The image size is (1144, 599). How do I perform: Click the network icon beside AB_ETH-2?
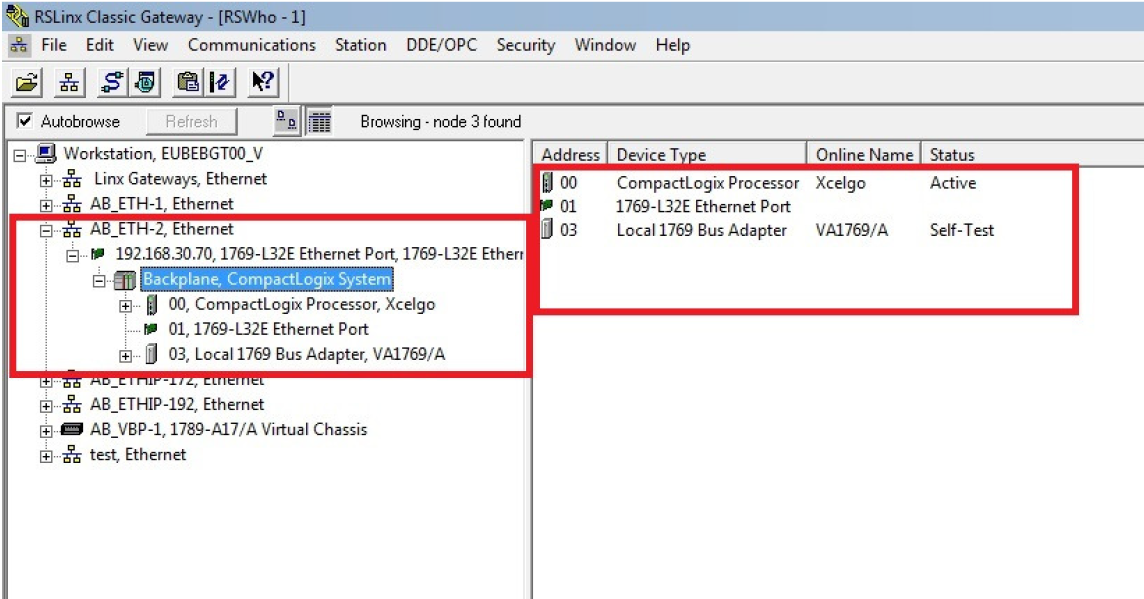[72, 229]
